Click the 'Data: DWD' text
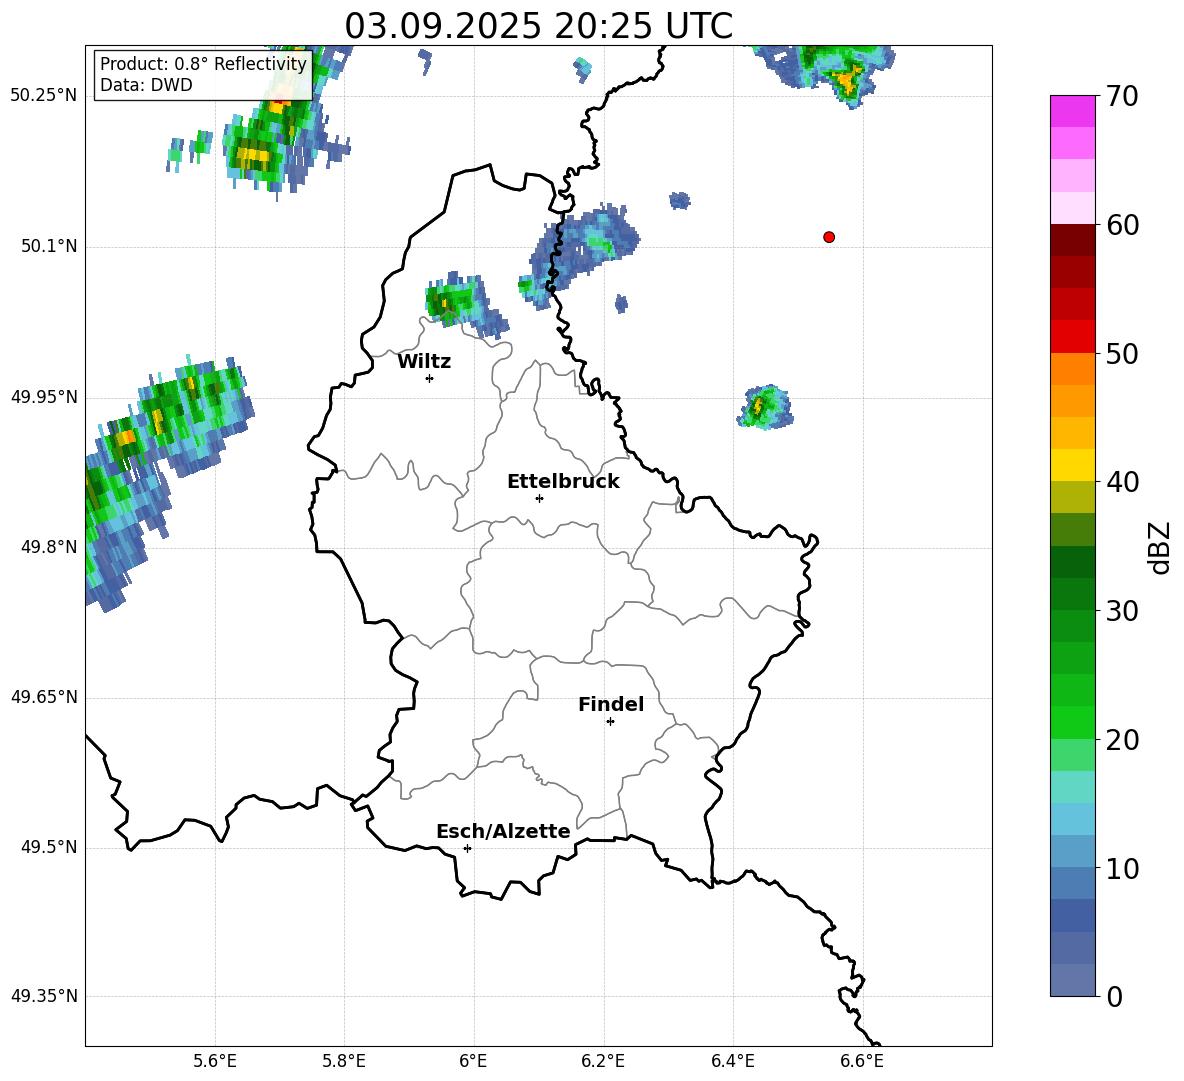 (x=146, y=85)
